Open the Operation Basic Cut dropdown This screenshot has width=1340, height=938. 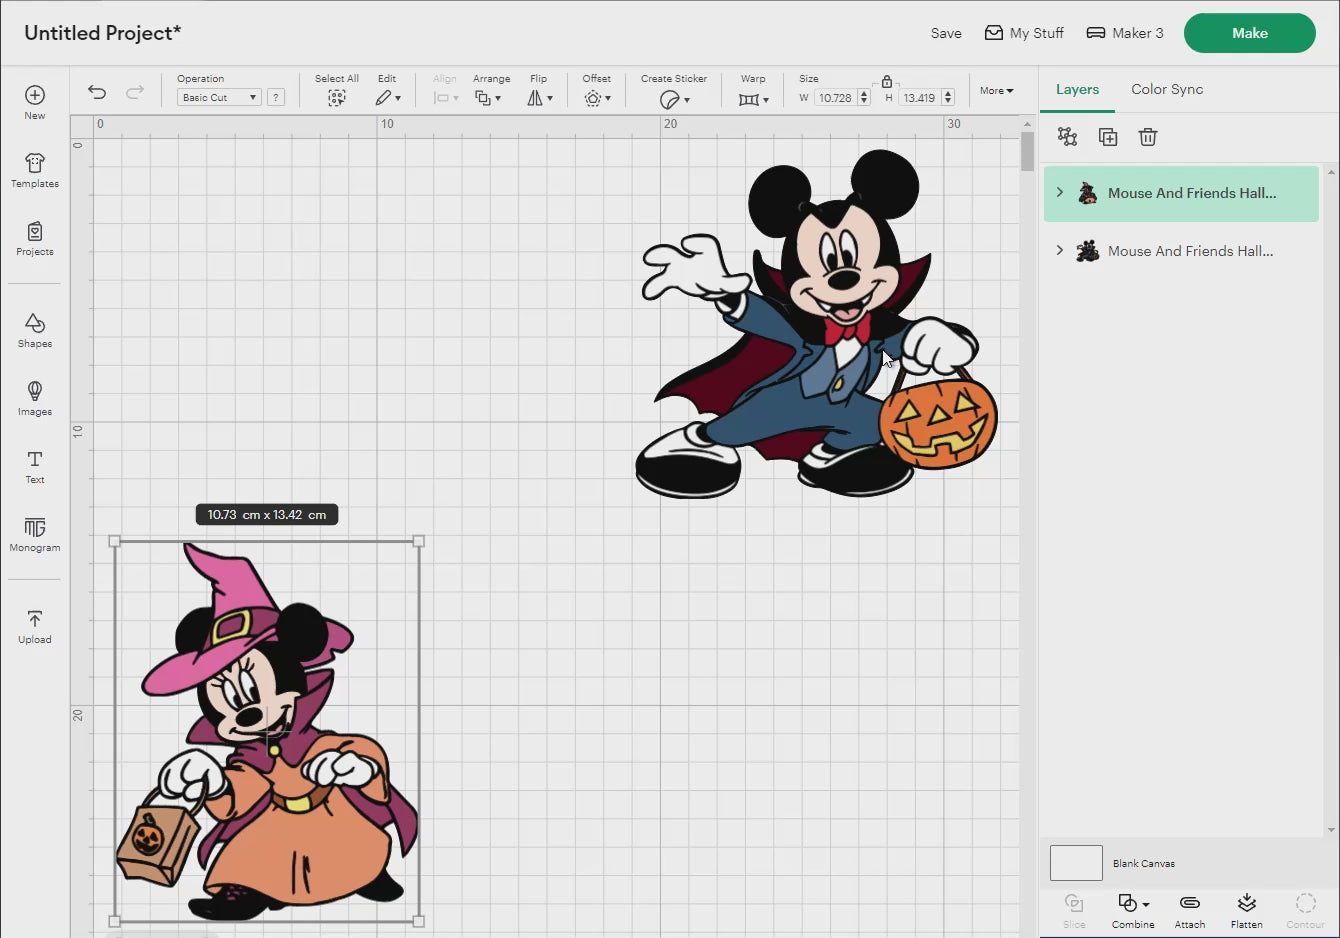(219, 97)
